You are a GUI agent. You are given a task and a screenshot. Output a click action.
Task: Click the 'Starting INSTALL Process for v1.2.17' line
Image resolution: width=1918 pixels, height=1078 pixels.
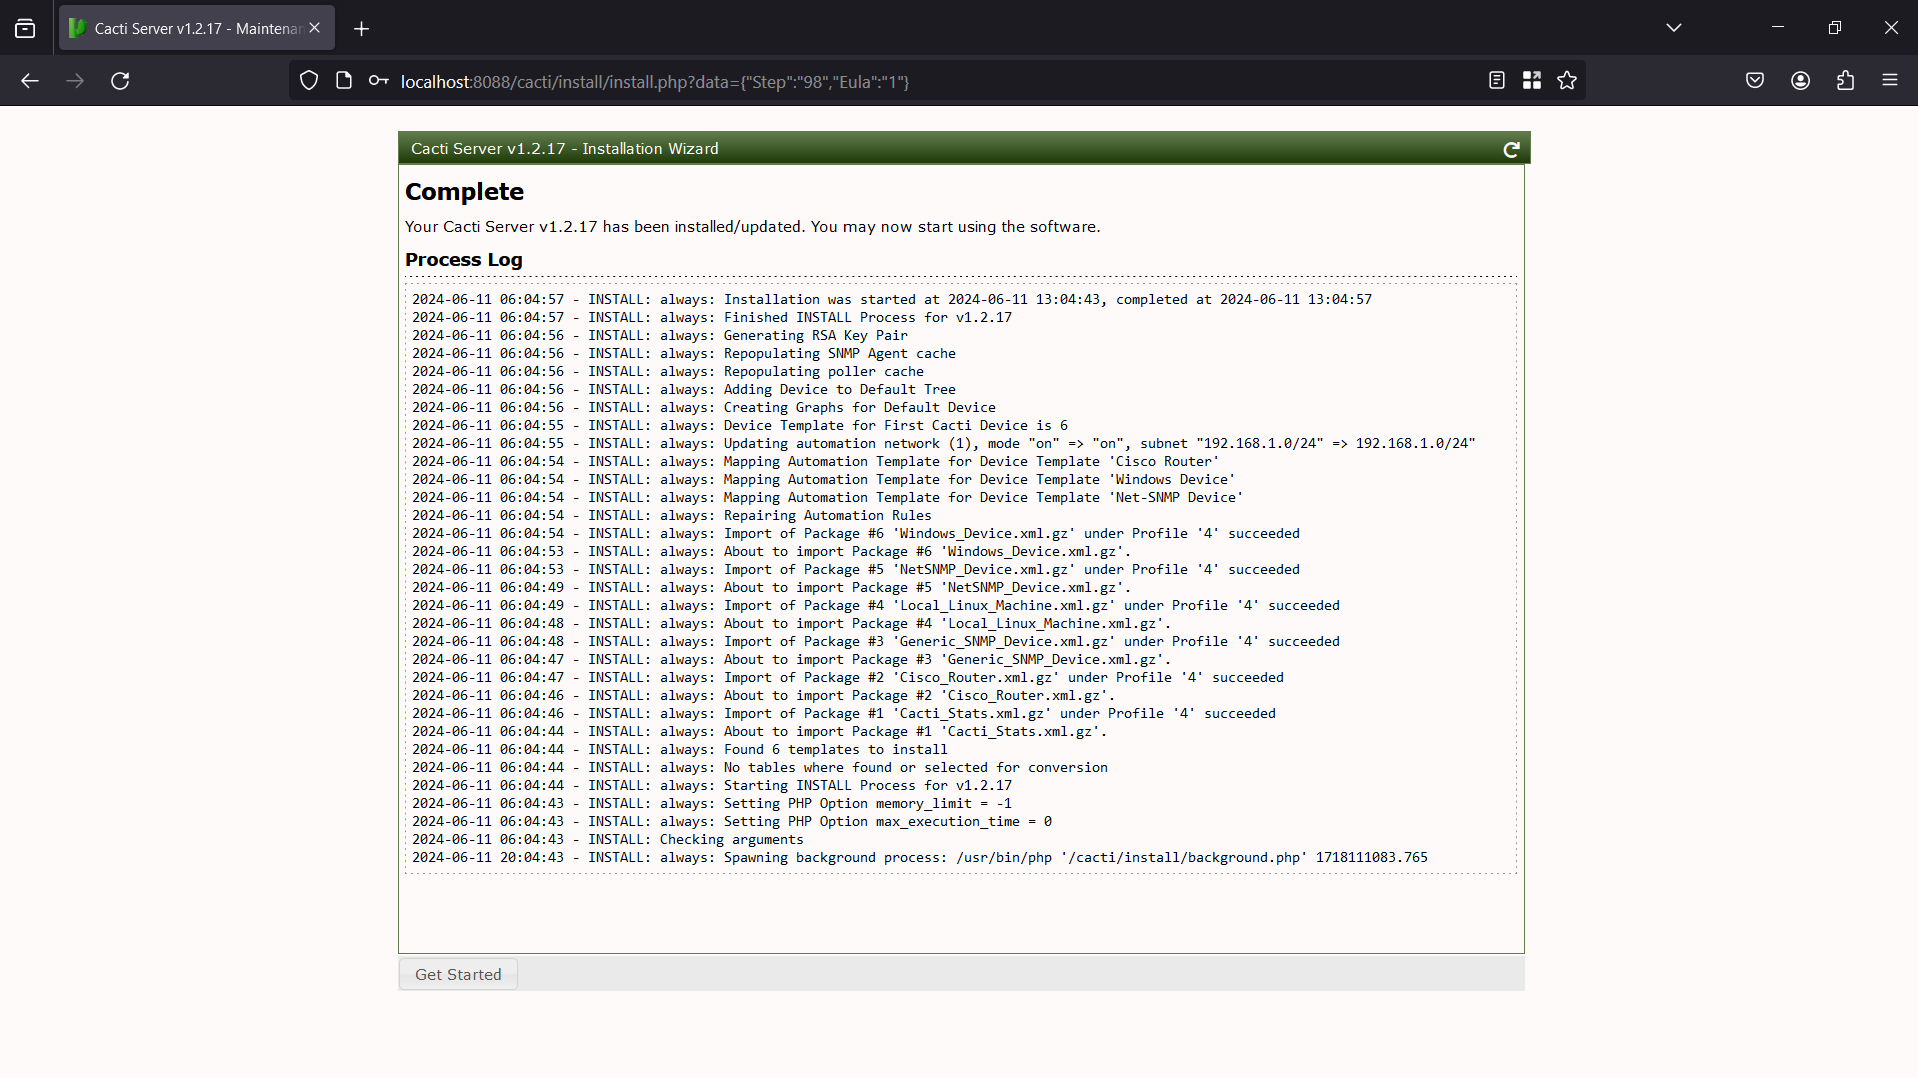[712, 786]
